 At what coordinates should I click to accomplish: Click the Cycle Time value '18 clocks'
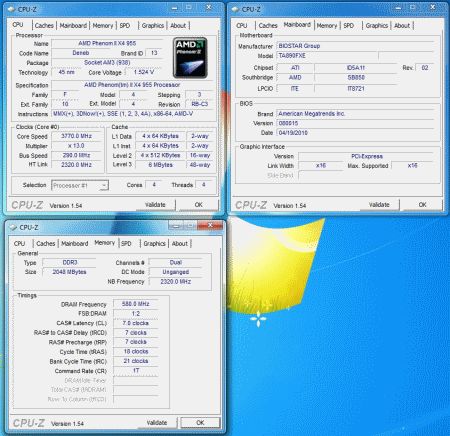135,352
